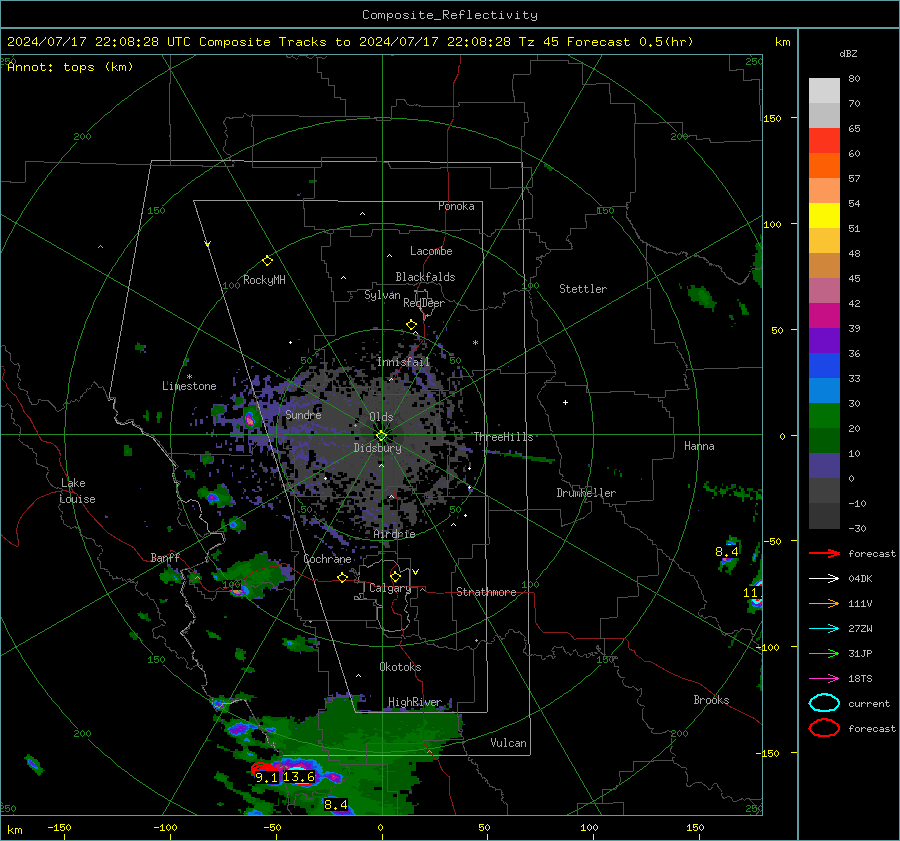The width and height of the screenshot is (900, 841).
Task: Click the Lacombe label
Action: click(431, 251)
